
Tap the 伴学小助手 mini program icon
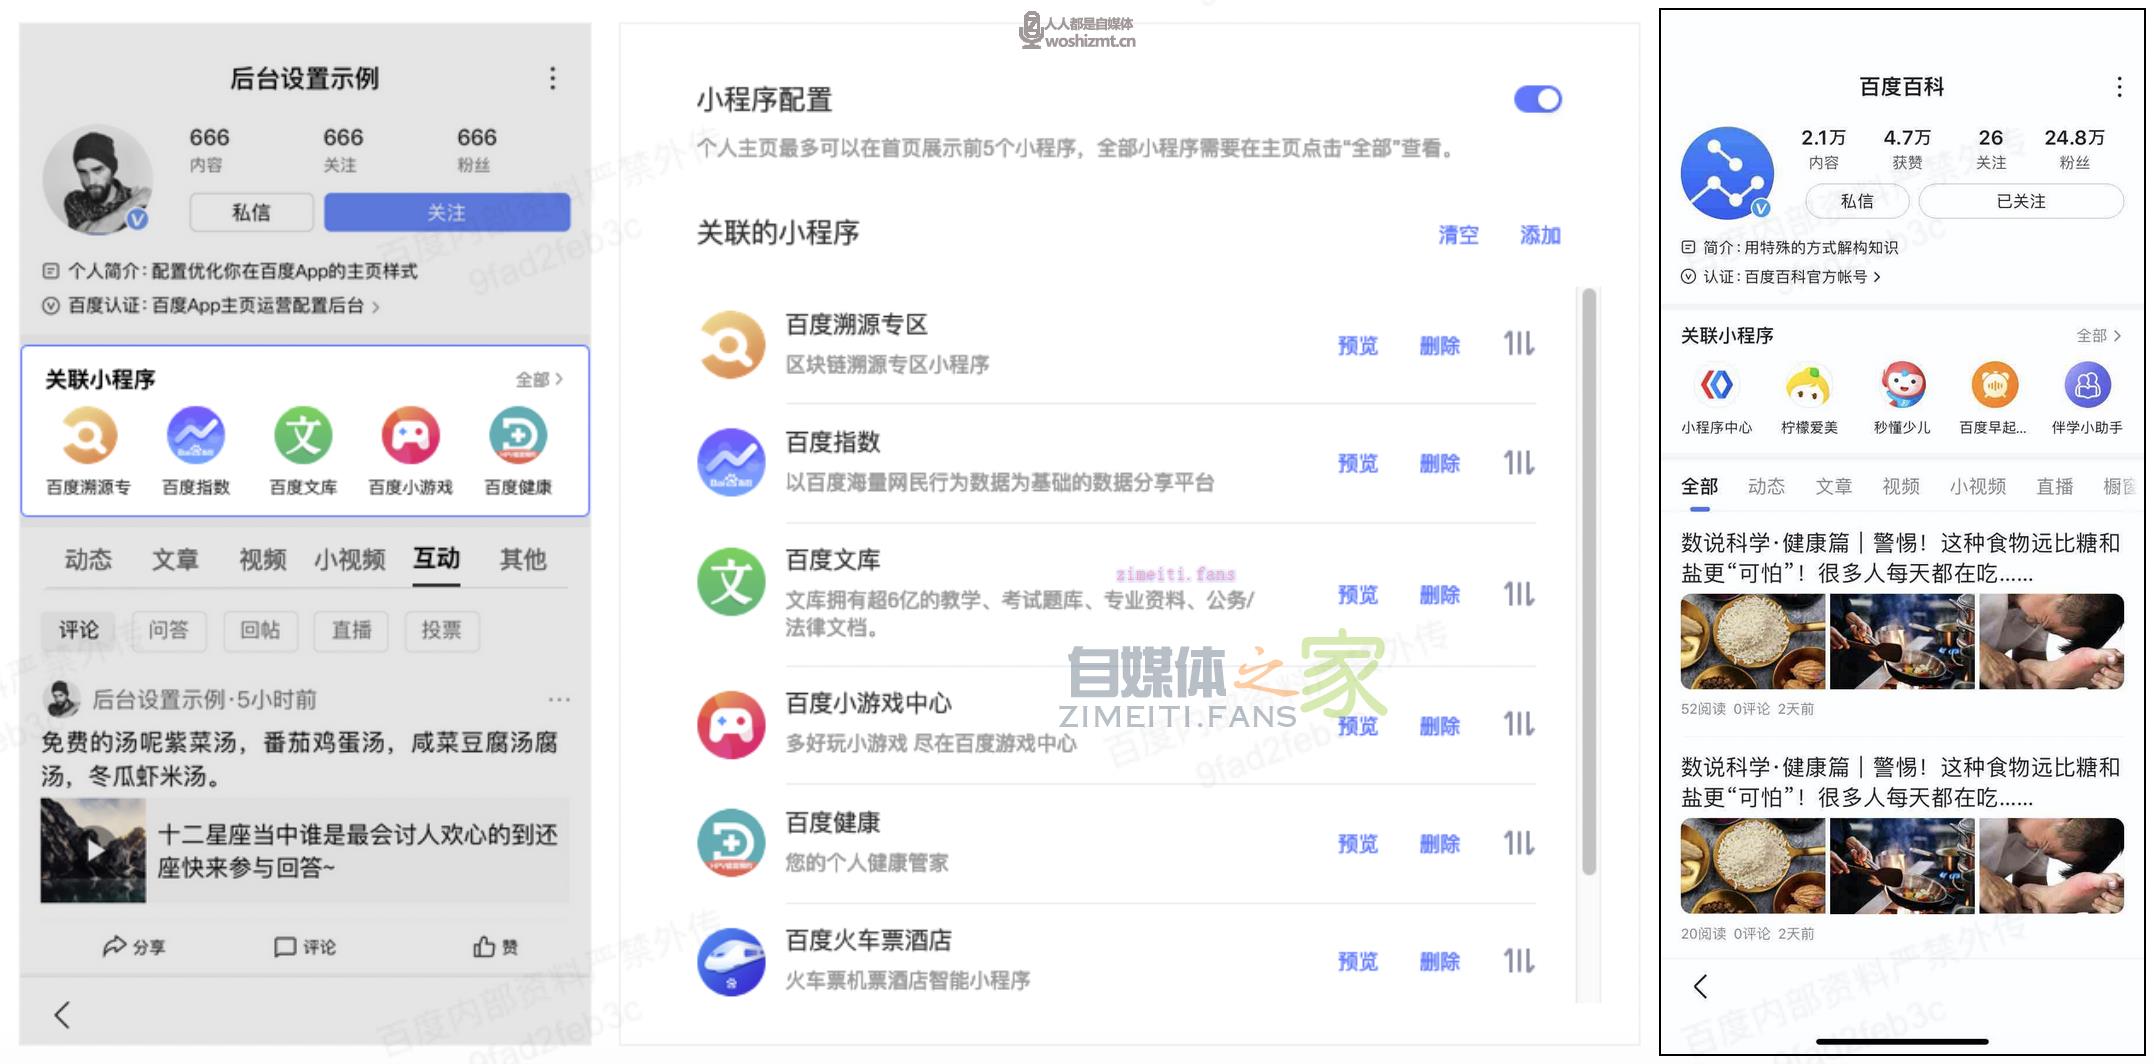[2087, 386]
